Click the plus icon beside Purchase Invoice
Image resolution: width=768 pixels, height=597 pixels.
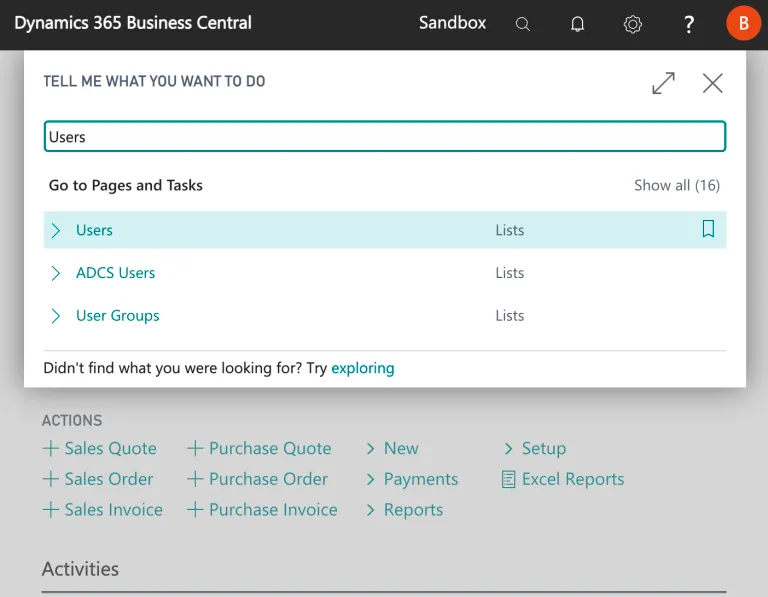pyautogui.click(x=195, y=509)
